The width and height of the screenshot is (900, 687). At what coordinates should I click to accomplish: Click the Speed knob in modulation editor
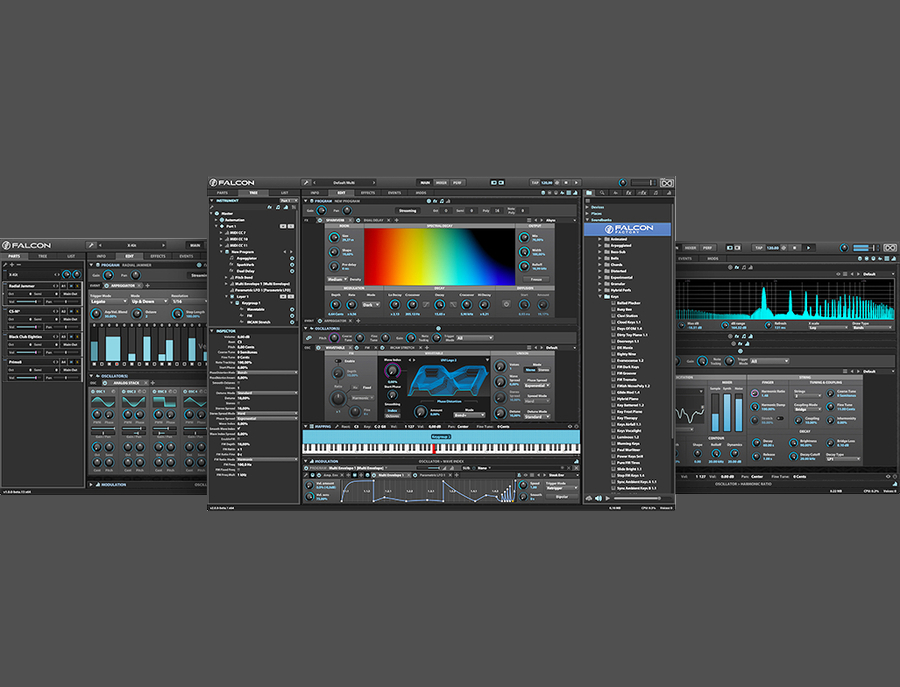[x=523, y=485]
